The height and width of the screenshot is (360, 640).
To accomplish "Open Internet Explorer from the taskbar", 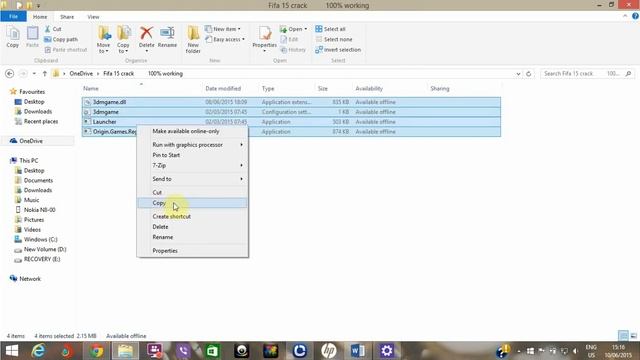I will (38, 351).
